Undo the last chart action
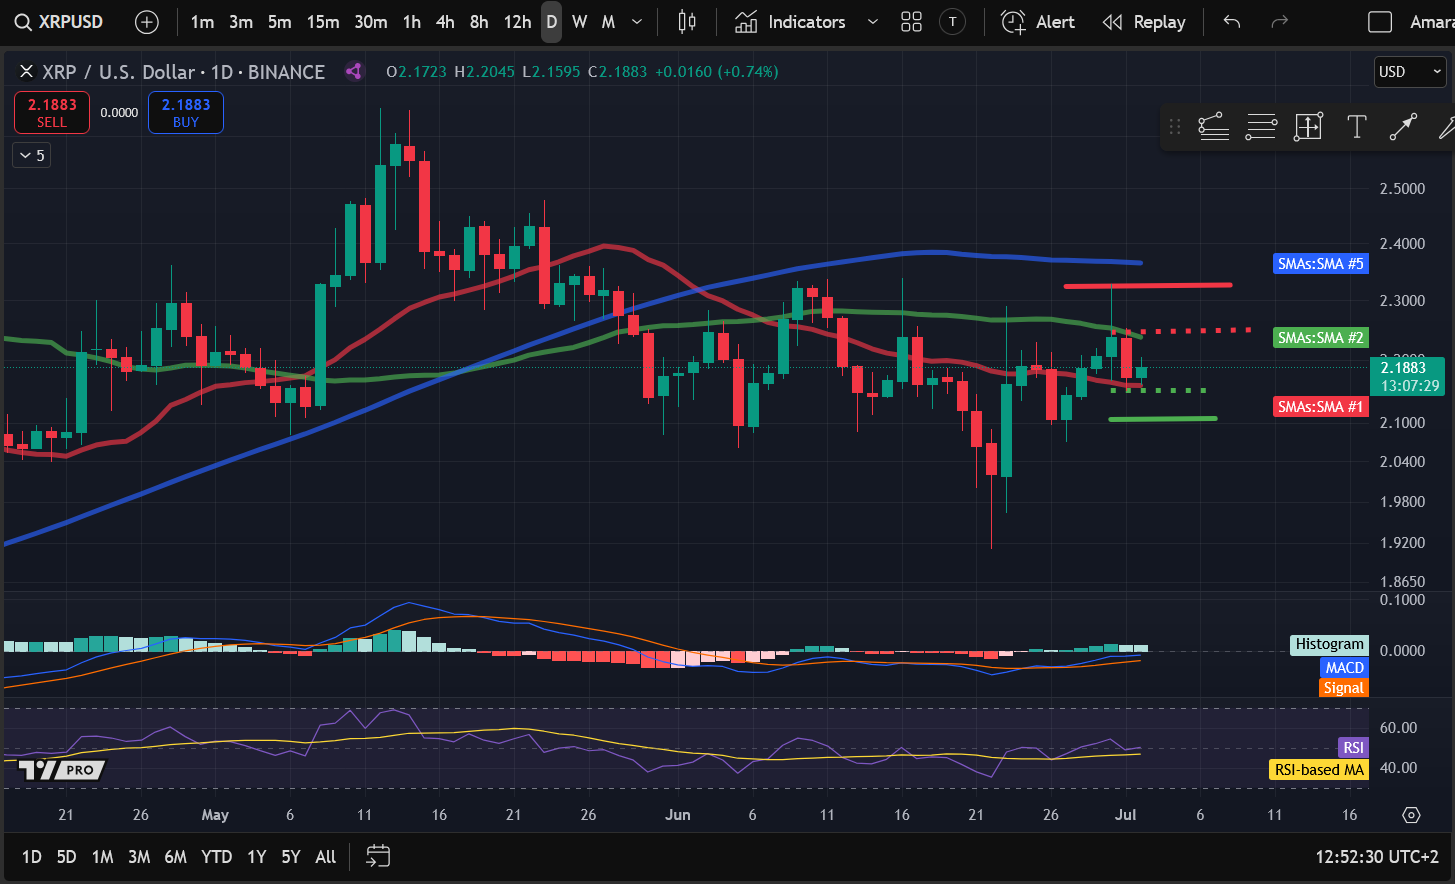This screenshot has width=1455, height=884. [x=1232, y=22]
